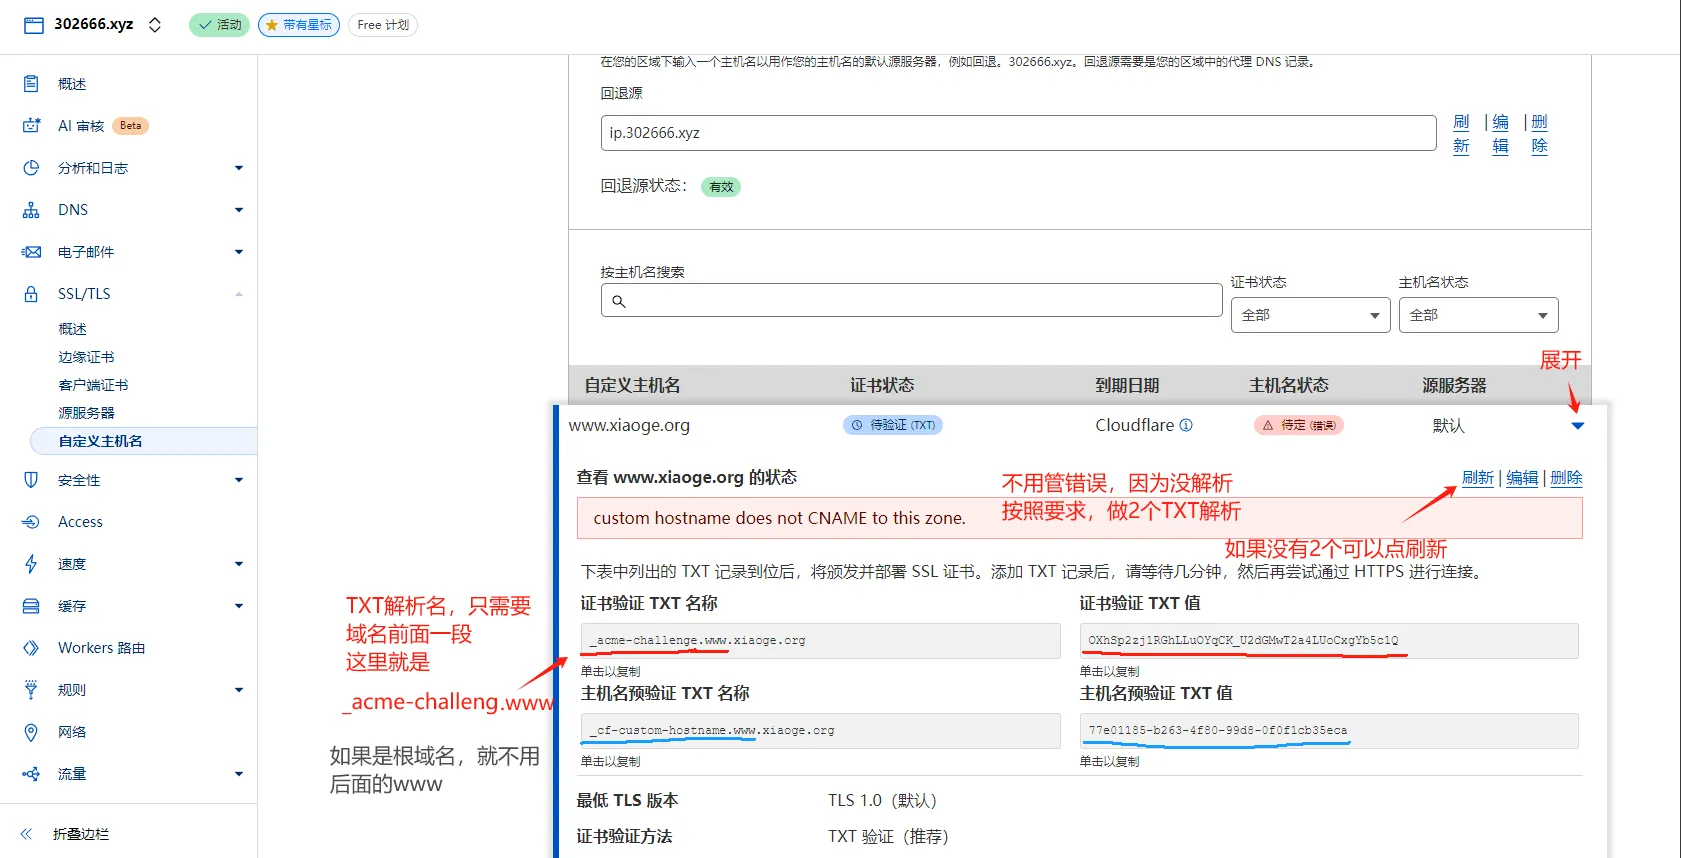Click the DNS network icon

click(31, 210)
